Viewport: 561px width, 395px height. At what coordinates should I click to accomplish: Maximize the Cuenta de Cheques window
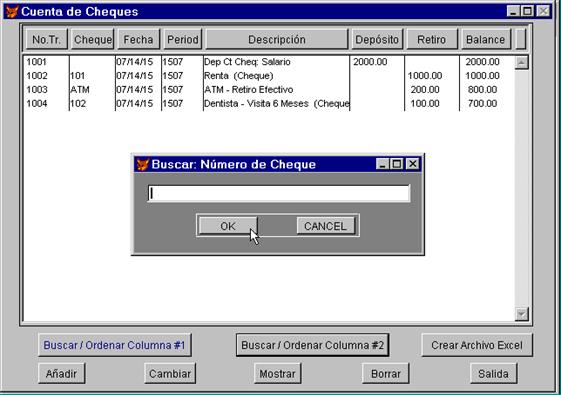(527, 11)
